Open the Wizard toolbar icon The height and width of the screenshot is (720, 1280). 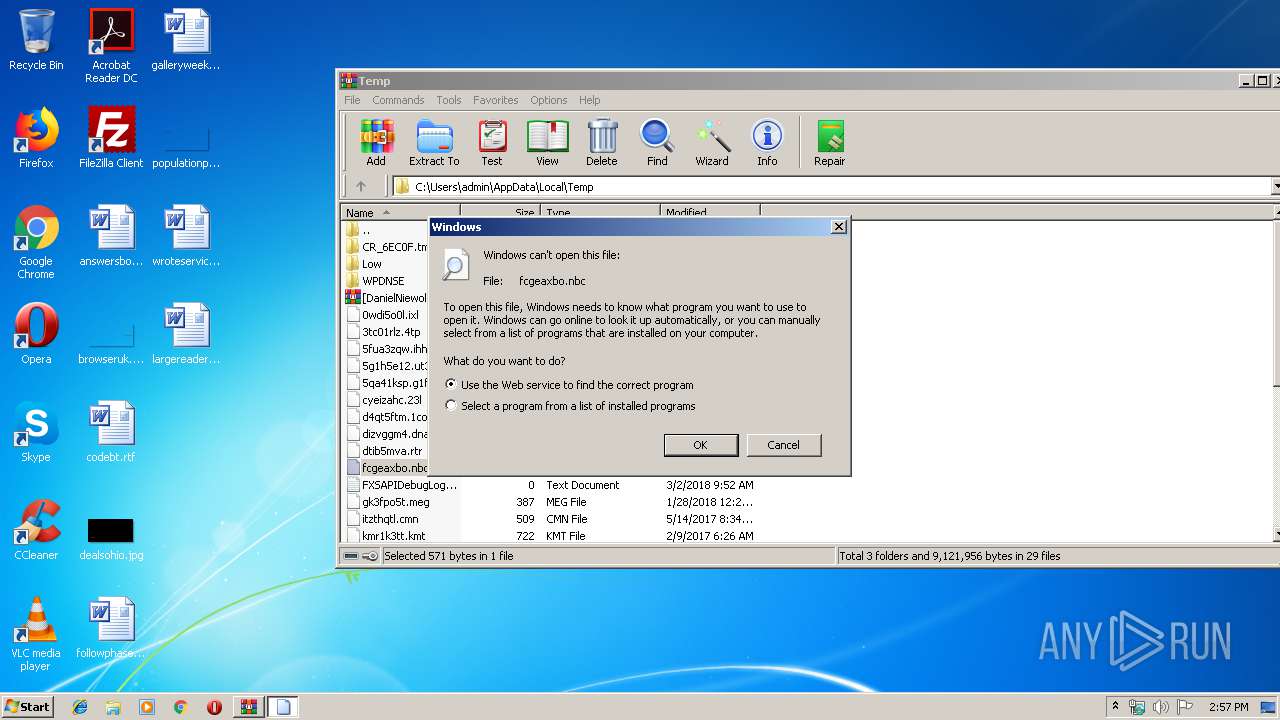point(712,143)
